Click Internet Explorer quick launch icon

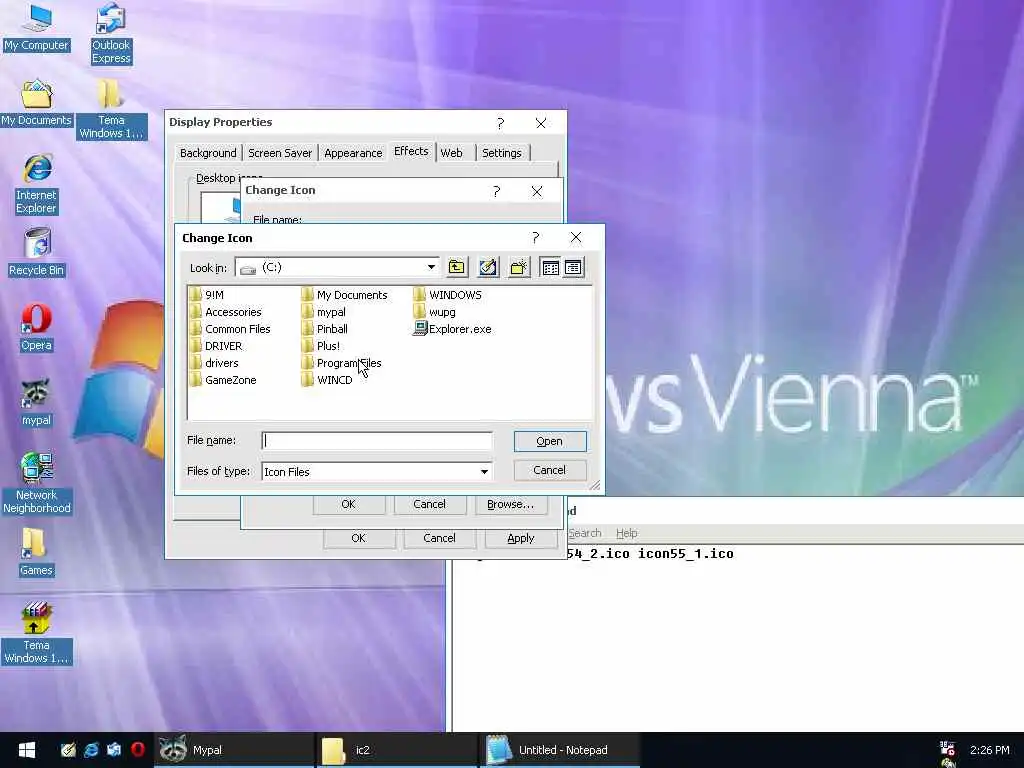click(x=91, y=750)
